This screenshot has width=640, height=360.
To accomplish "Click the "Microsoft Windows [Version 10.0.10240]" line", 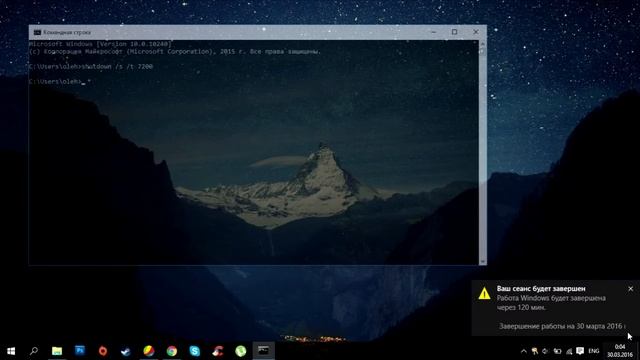I will (100, 44).
